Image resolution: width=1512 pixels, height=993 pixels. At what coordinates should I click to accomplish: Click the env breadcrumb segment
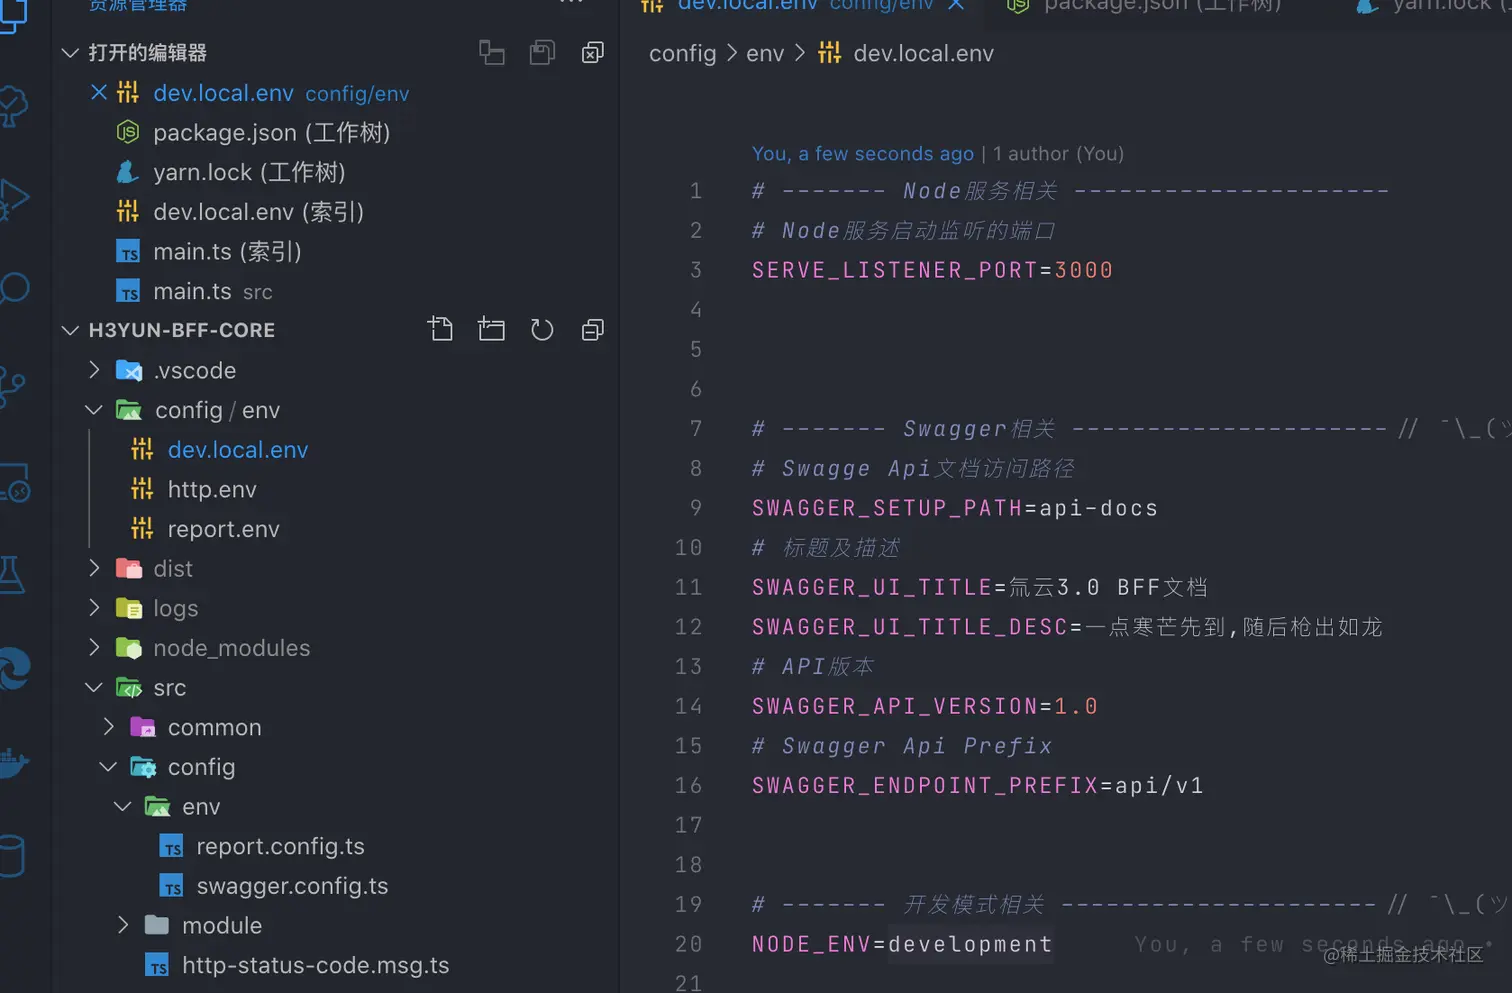tap(765, 53)
